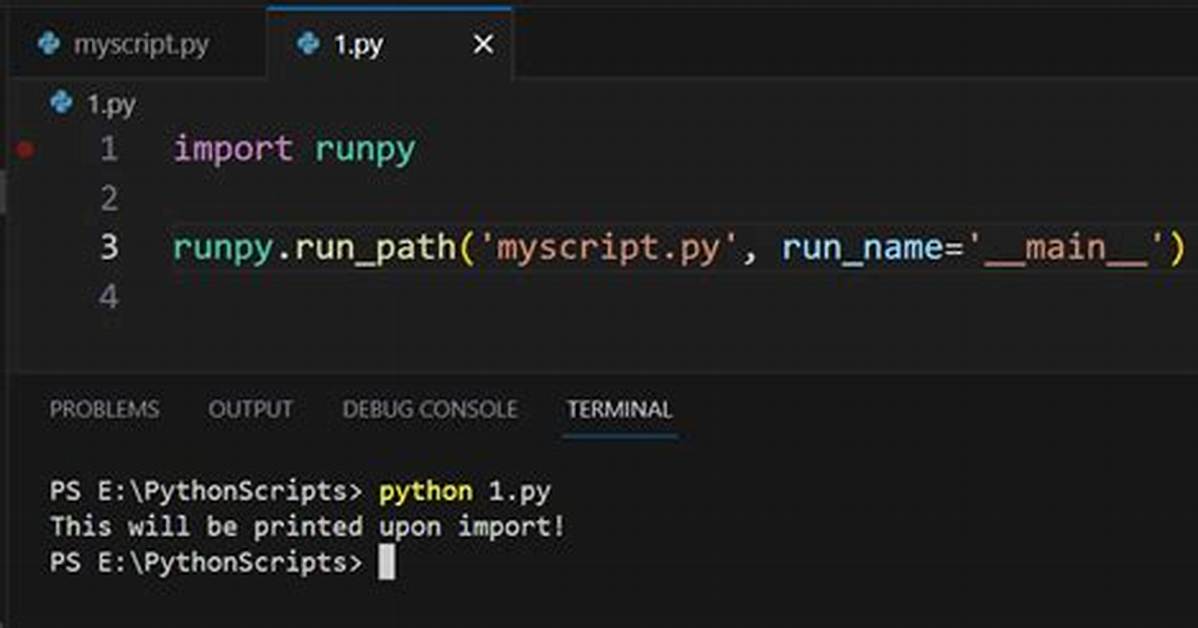Click the 'python' command in the terminal
This screenshot has height=628, width=1198.
[426, 491]
